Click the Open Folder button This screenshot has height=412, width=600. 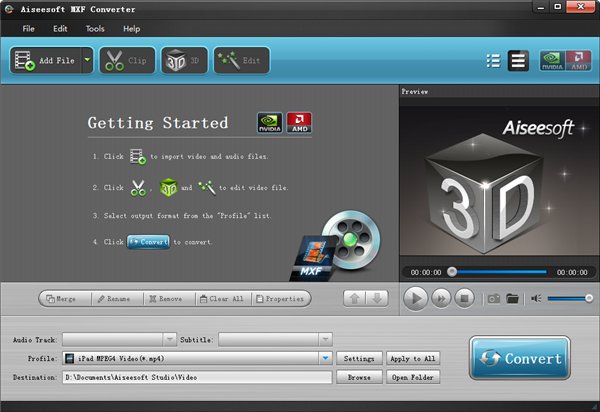pos(413,377)
